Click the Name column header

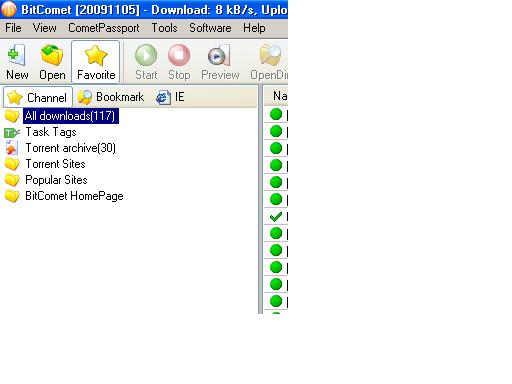click(277, 96)
